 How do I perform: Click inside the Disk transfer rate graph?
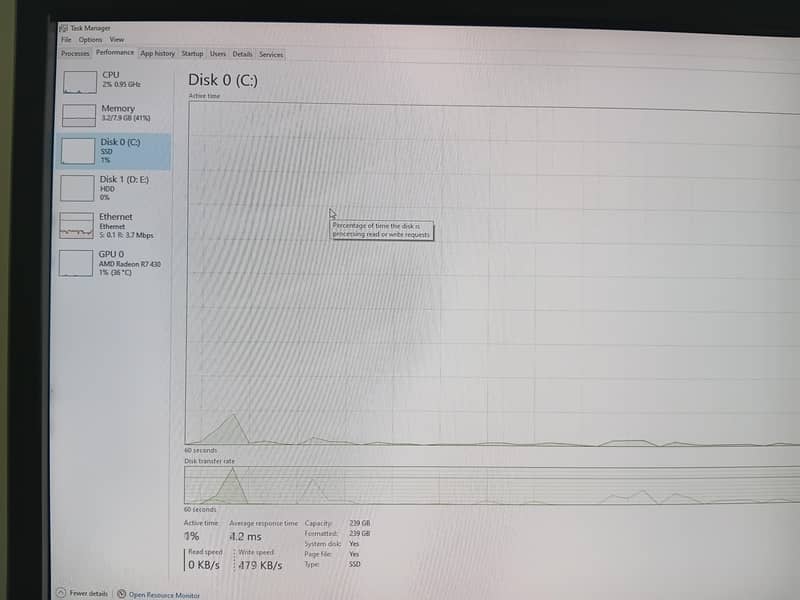click(x=492, y=486)
